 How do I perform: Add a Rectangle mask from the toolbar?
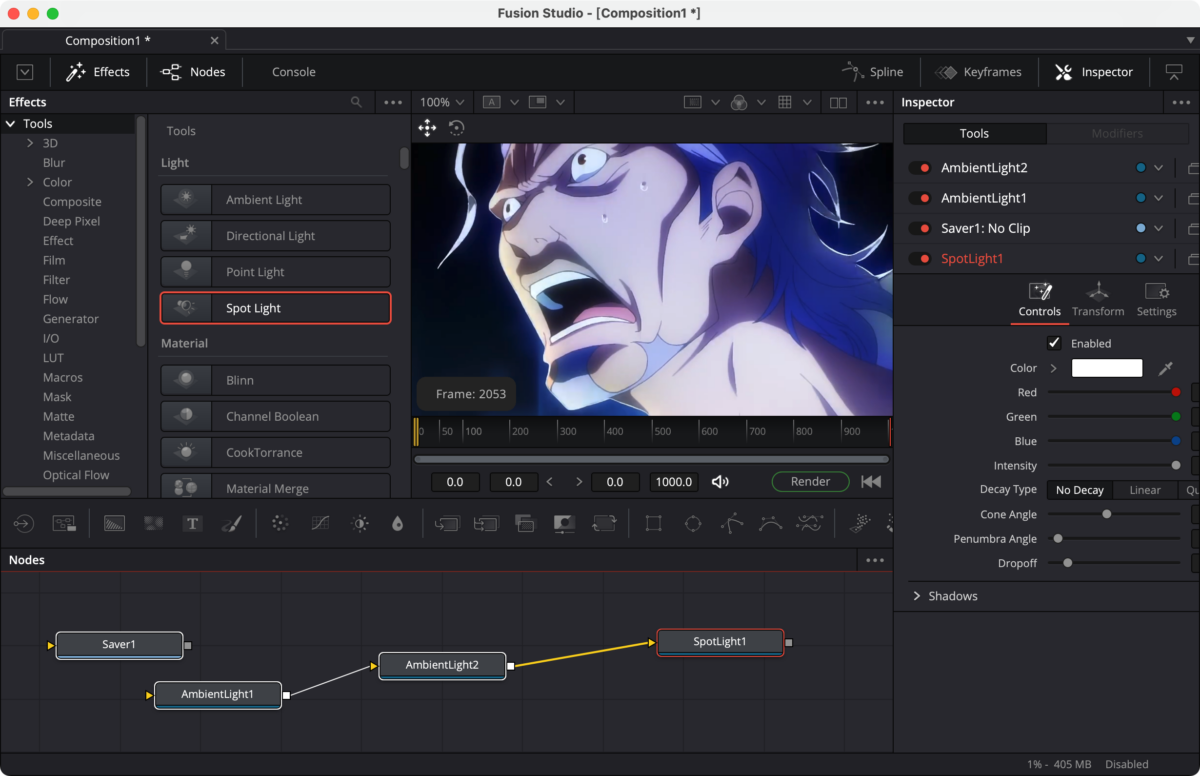click(x=653, y=523)
